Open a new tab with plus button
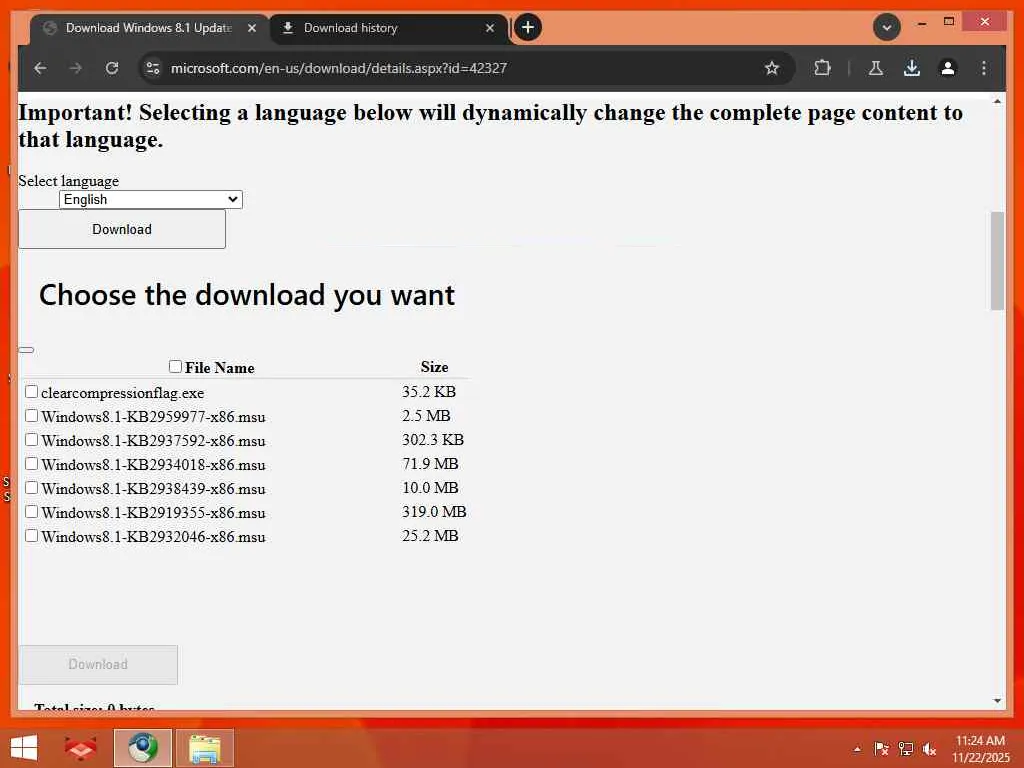The height and width of the screenshot is (768, 1024). pos(528,27)
